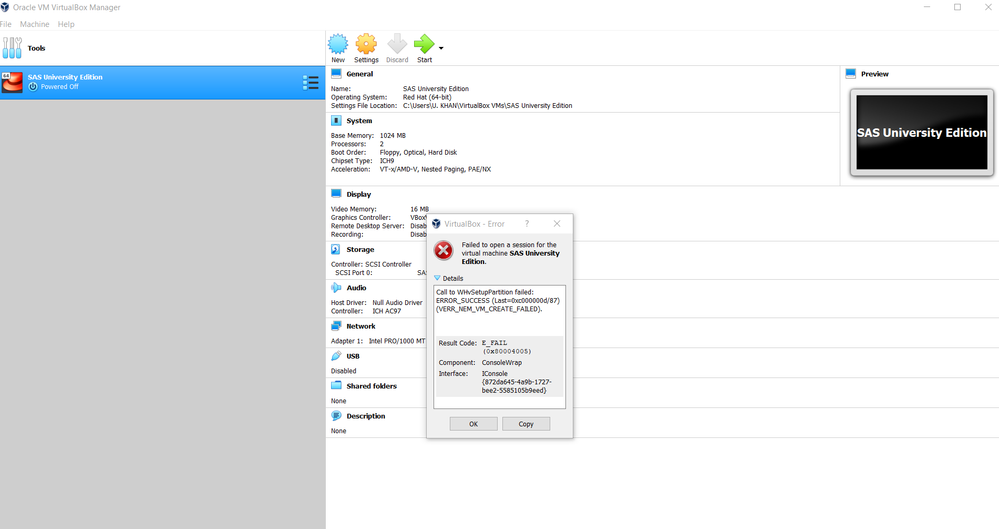Close the VirtualBox Error dialog
This screenshot has width=999, height=529.
tap(557, 224)
